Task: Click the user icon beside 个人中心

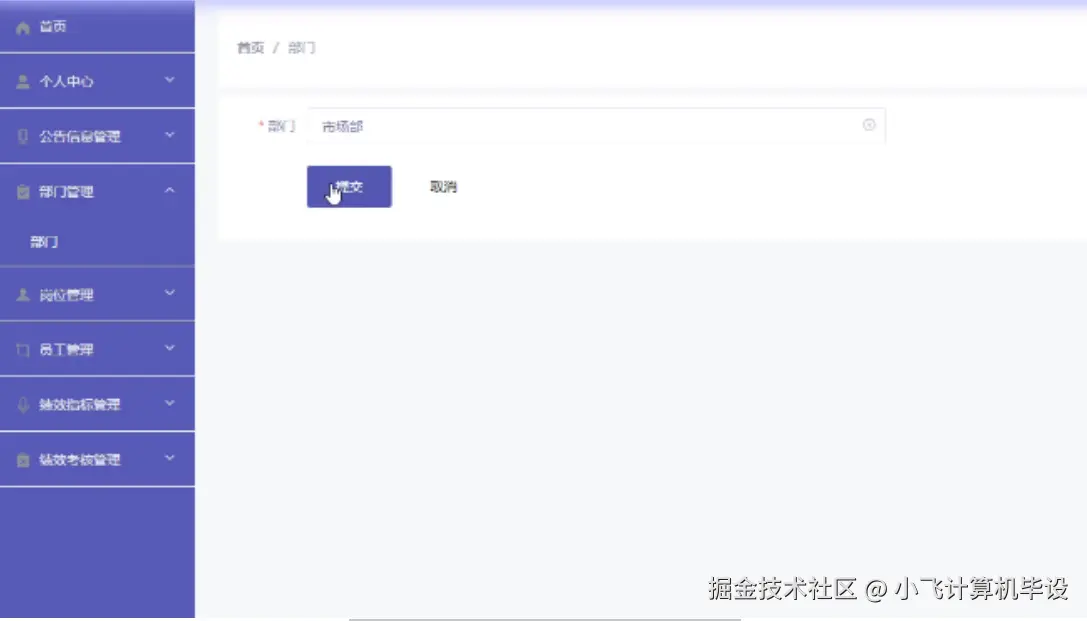Action: pos(23,82)
